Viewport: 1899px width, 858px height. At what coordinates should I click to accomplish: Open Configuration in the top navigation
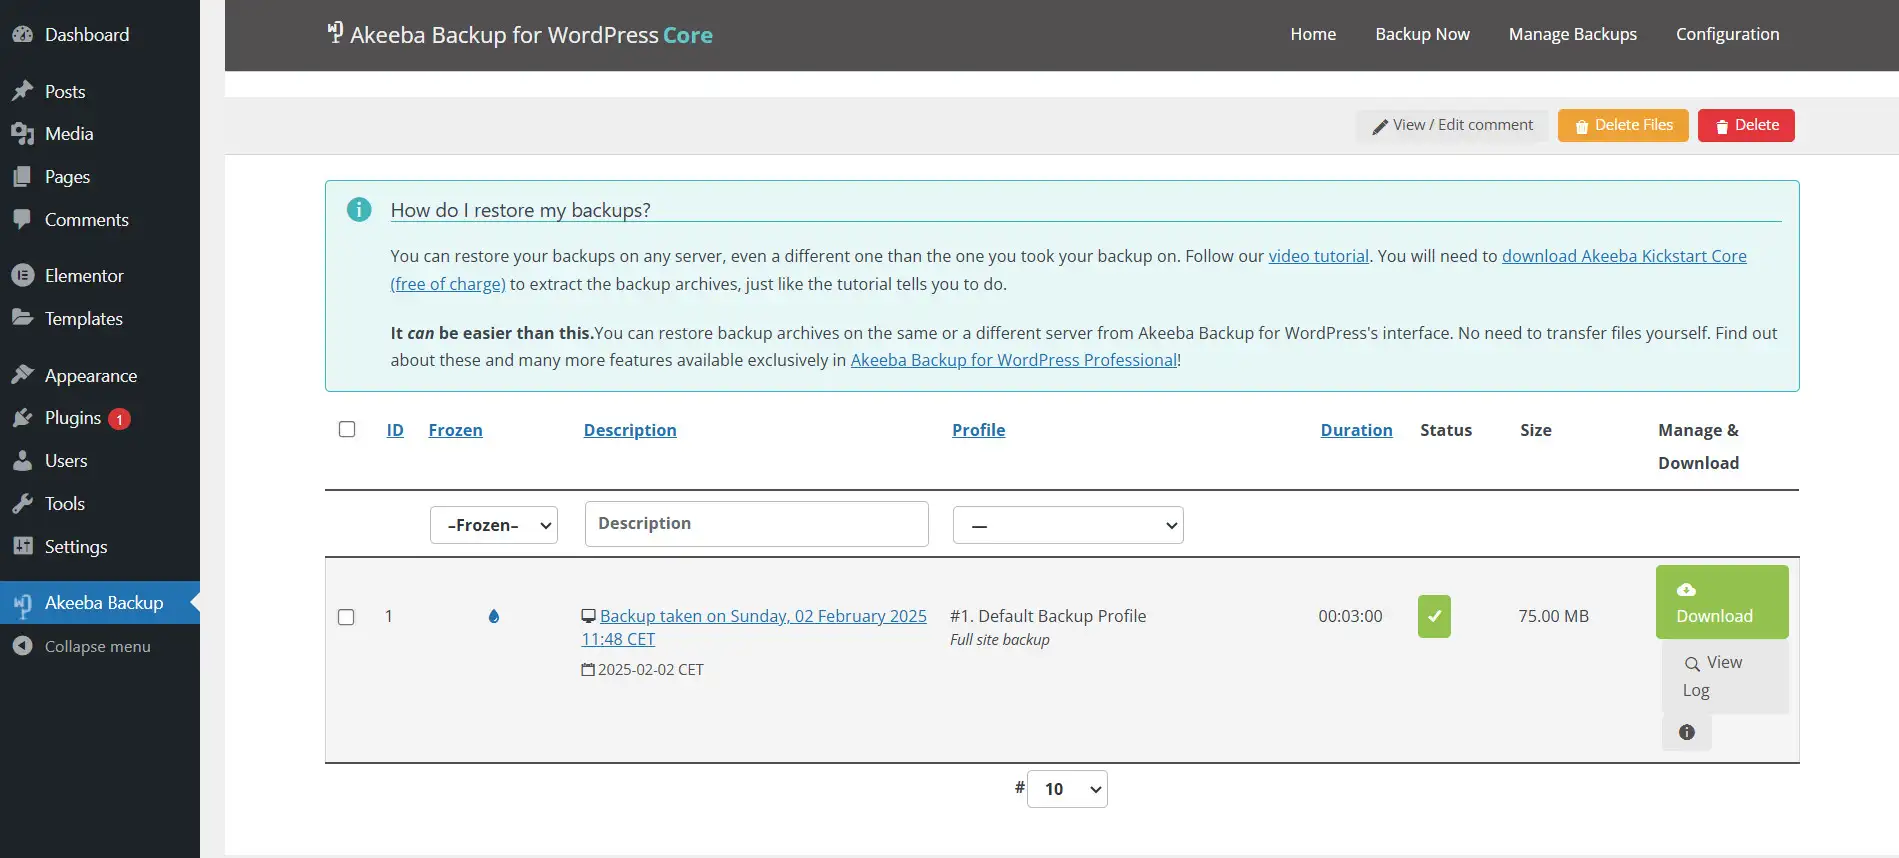point(1727,34)
